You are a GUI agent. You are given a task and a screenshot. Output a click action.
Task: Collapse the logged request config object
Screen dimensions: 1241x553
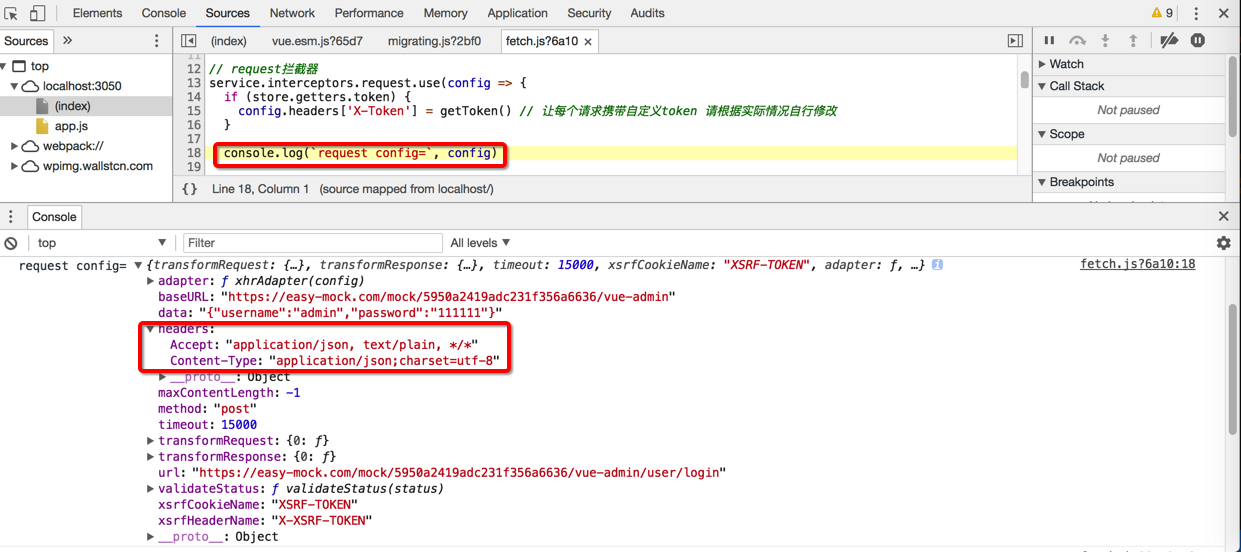(x=139, y=266)
